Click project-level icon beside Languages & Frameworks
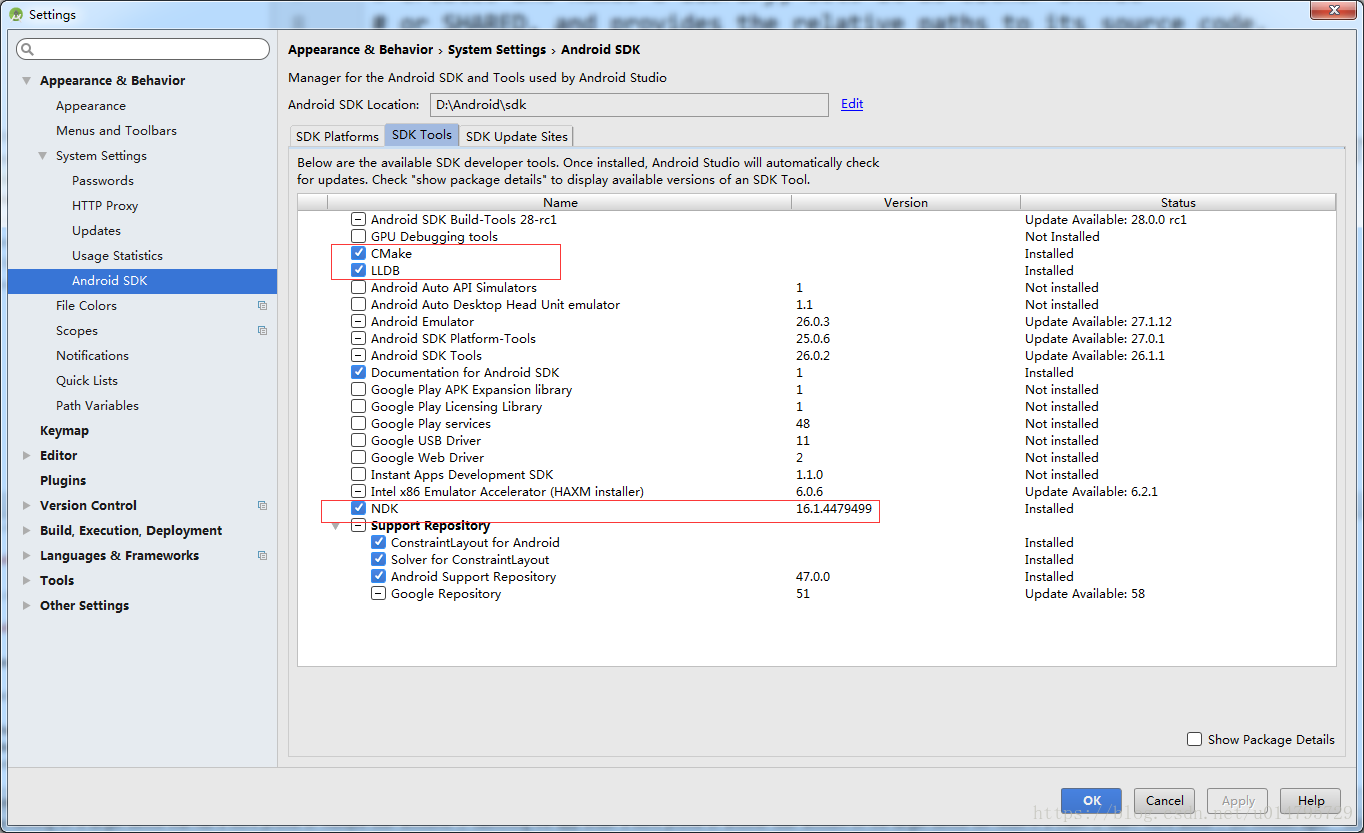 point(262,556)
